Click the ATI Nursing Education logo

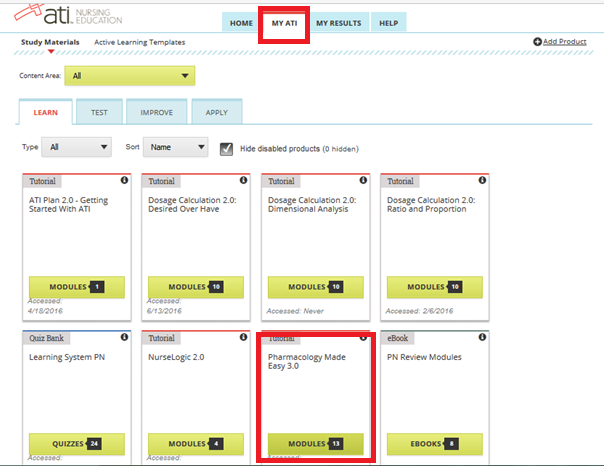68,15
